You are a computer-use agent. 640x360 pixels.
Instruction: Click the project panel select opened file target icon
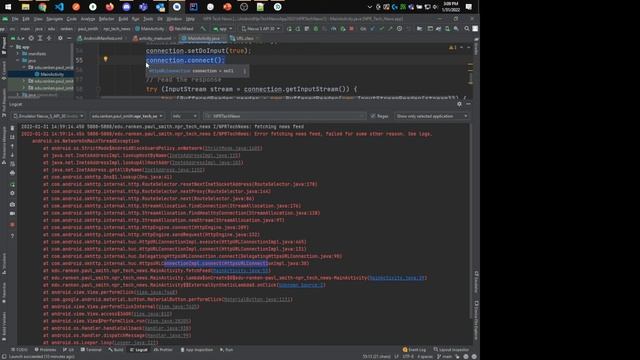(x=31, y=38)
